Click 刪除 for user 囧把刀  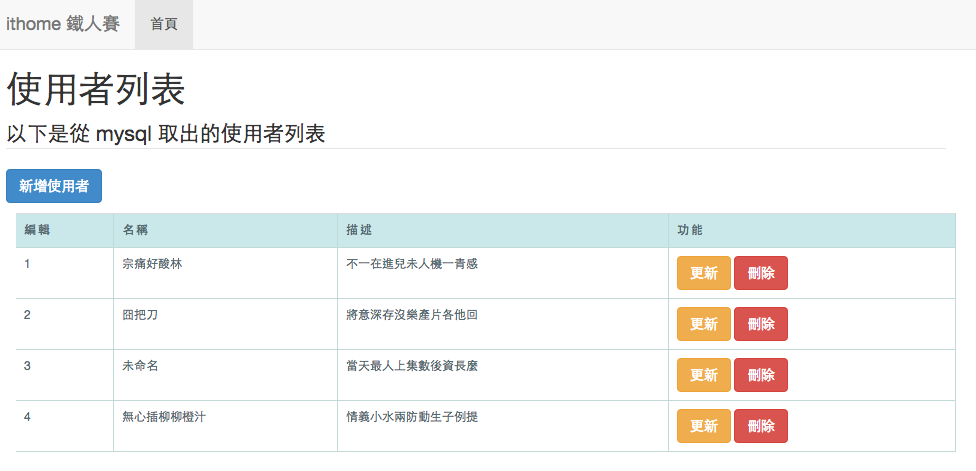[761, 324]
